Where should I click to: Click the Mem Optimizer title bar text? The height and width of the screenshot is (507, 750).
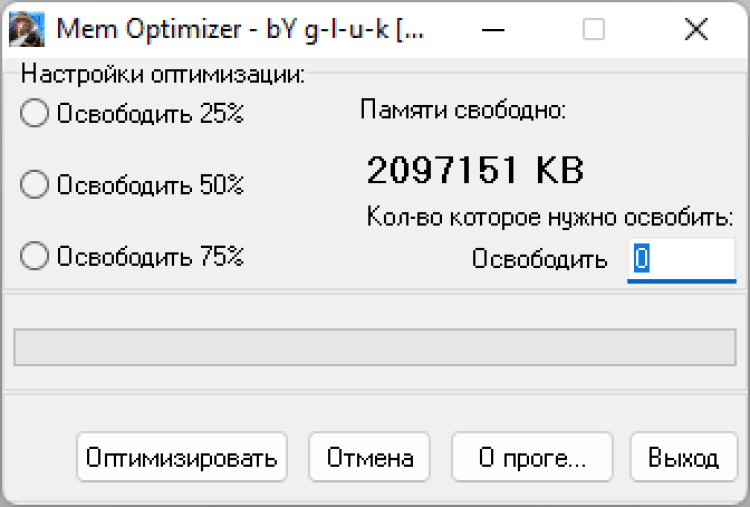tap(240, 30)
